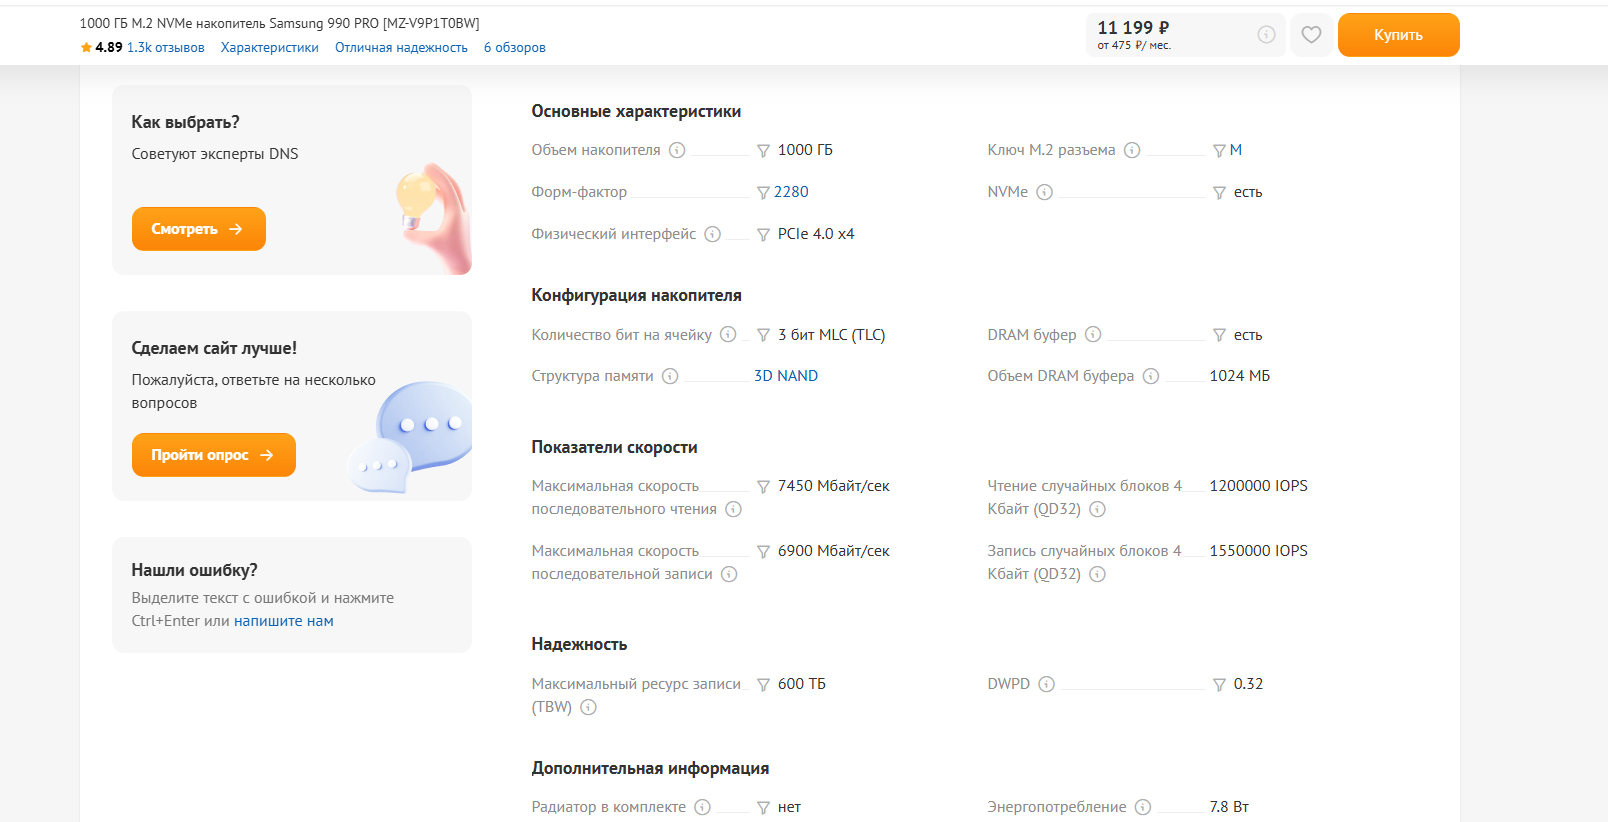Click info icon next to price
1608x822 pixels.
click(x=1266, y=35)
